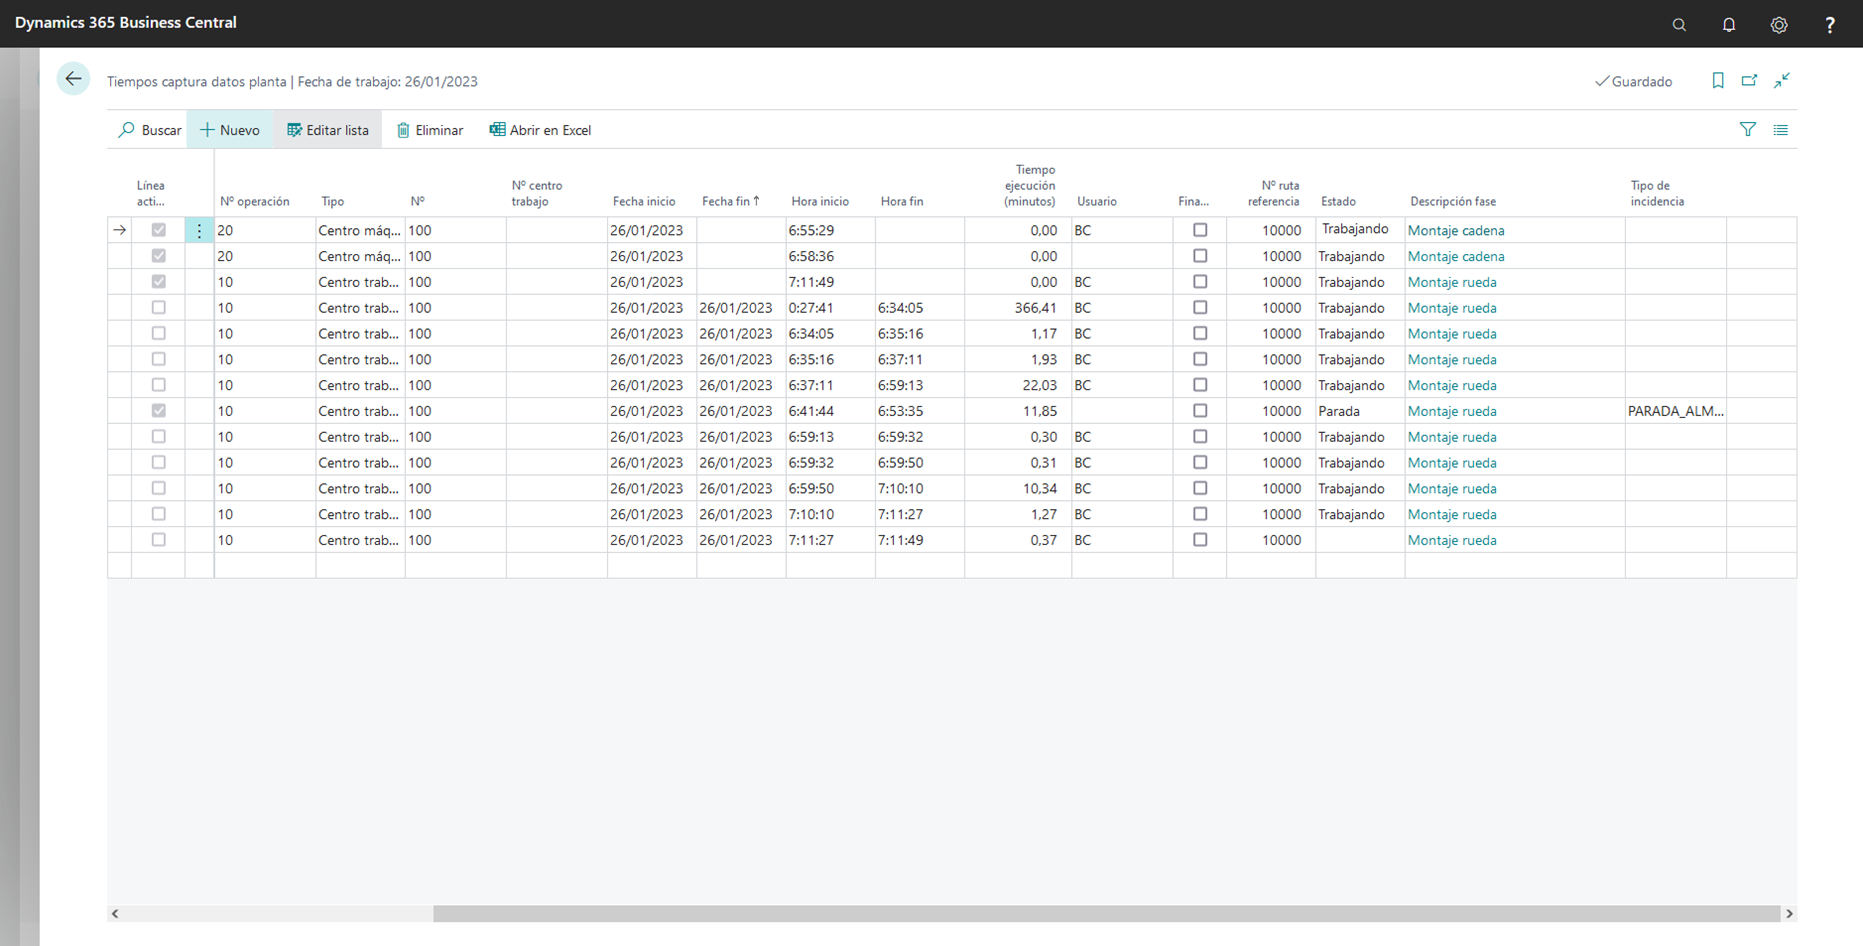Select Hora inicio cell 6:41:44
The width and height of the screenshot is (1863, 946).
(830, 411)
